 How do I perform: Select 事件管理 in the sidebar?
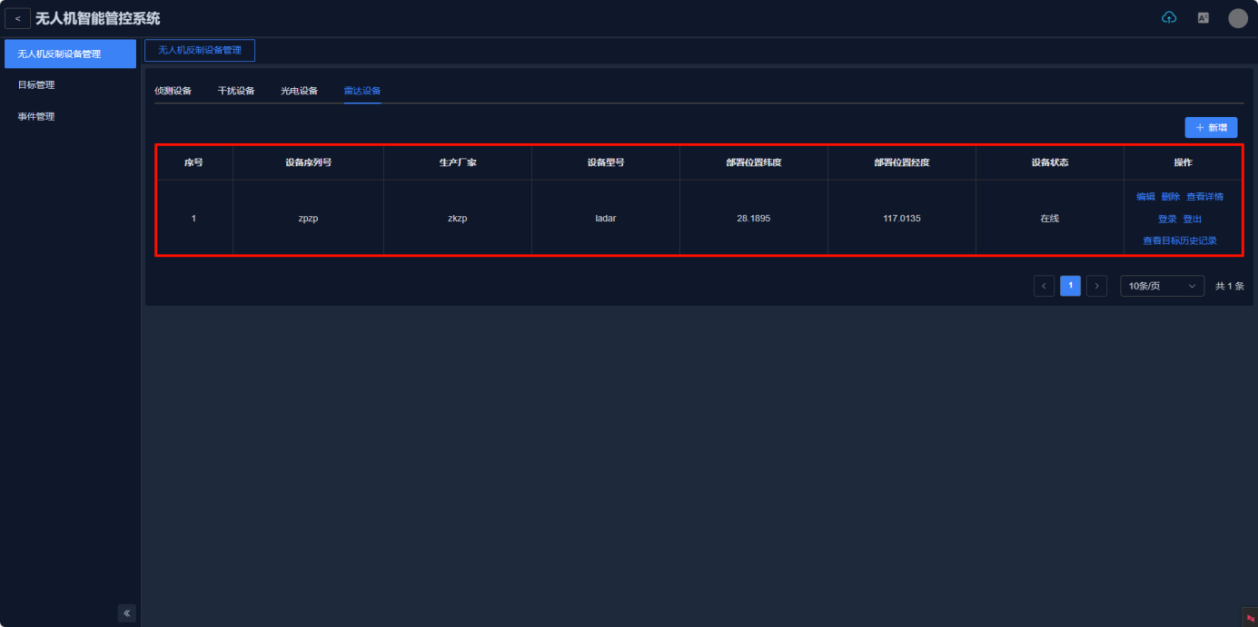point(37,117)
